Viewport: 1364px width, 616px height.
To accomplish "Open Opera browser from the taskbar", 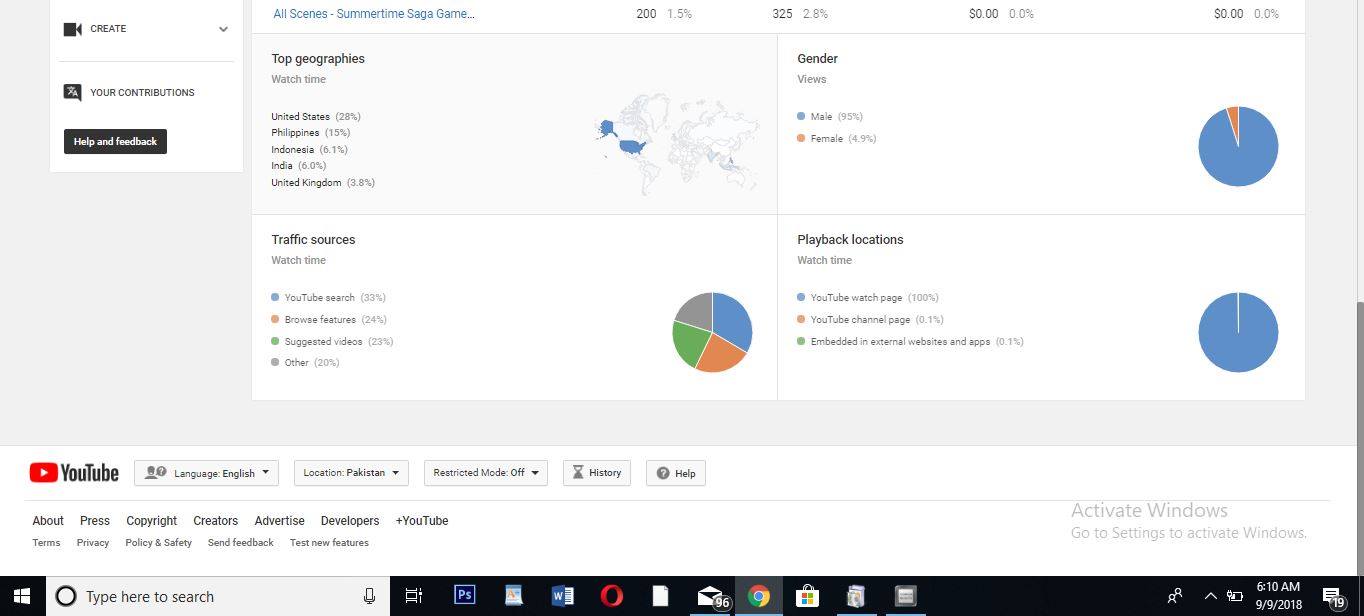I will [x=611, y=596].
